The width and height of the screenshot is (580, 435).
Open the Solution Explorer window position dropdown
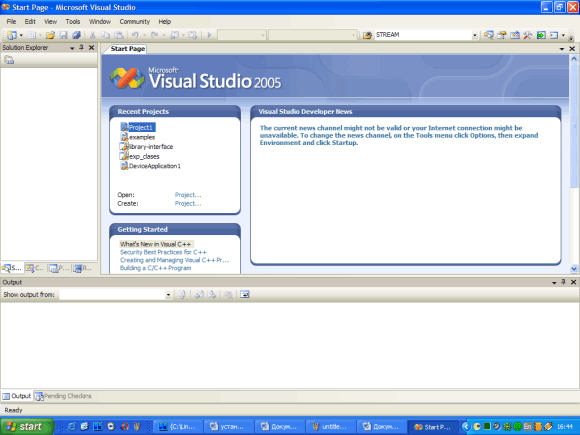(72, 48)
